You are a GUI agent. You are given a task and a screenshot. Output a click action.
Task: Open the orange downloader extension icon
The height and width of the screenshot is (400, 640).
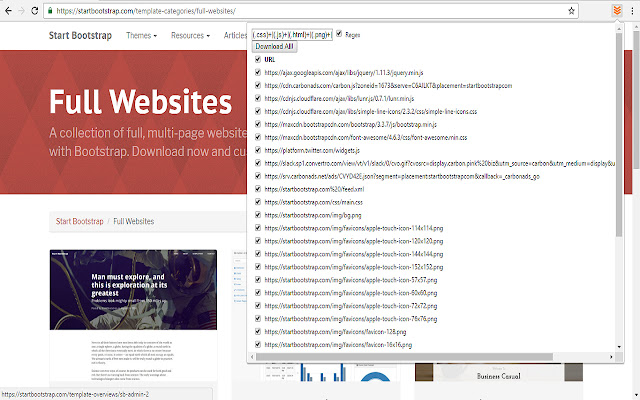[617, 11]
